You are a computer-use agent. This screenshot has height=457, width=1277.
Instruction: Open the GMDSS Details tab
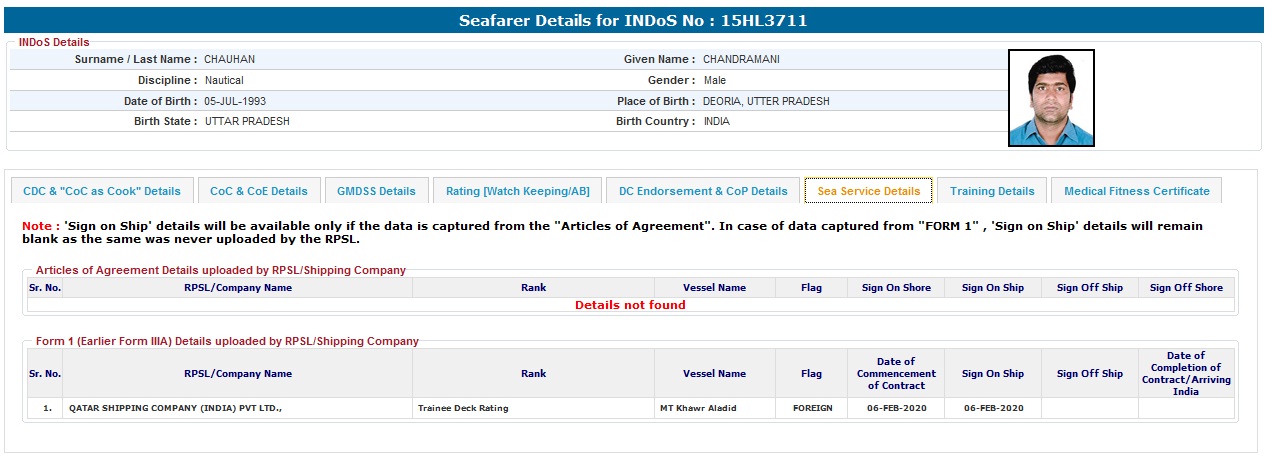pos(376,191)
